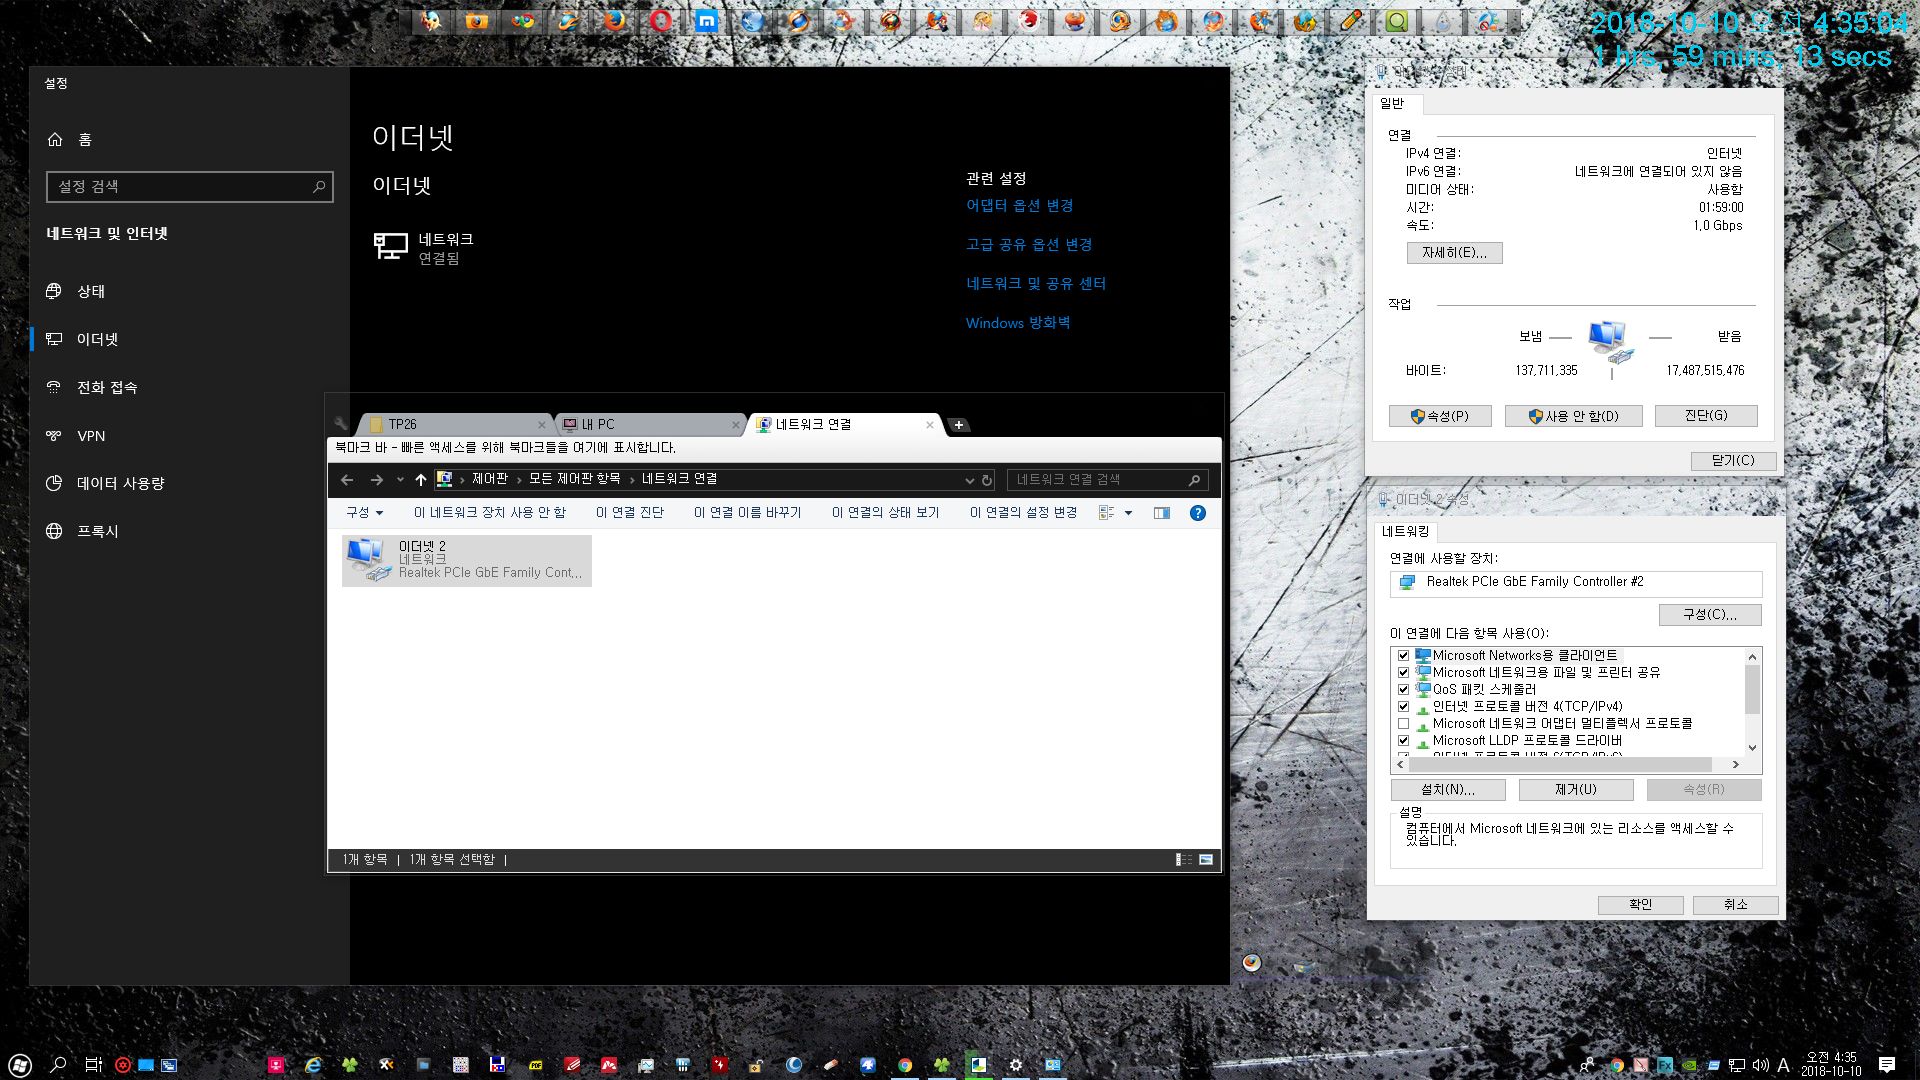Expand the address bar history dropdown

(968, 480)
